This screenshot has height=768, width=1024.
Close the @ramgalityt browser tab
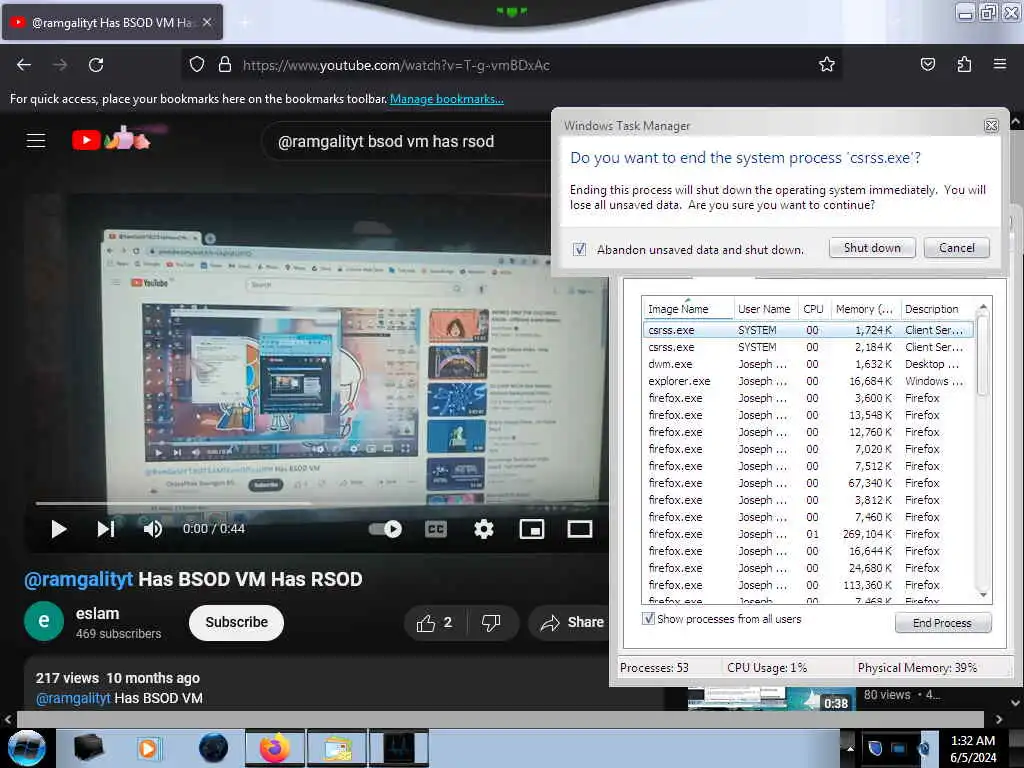(207, 22)
